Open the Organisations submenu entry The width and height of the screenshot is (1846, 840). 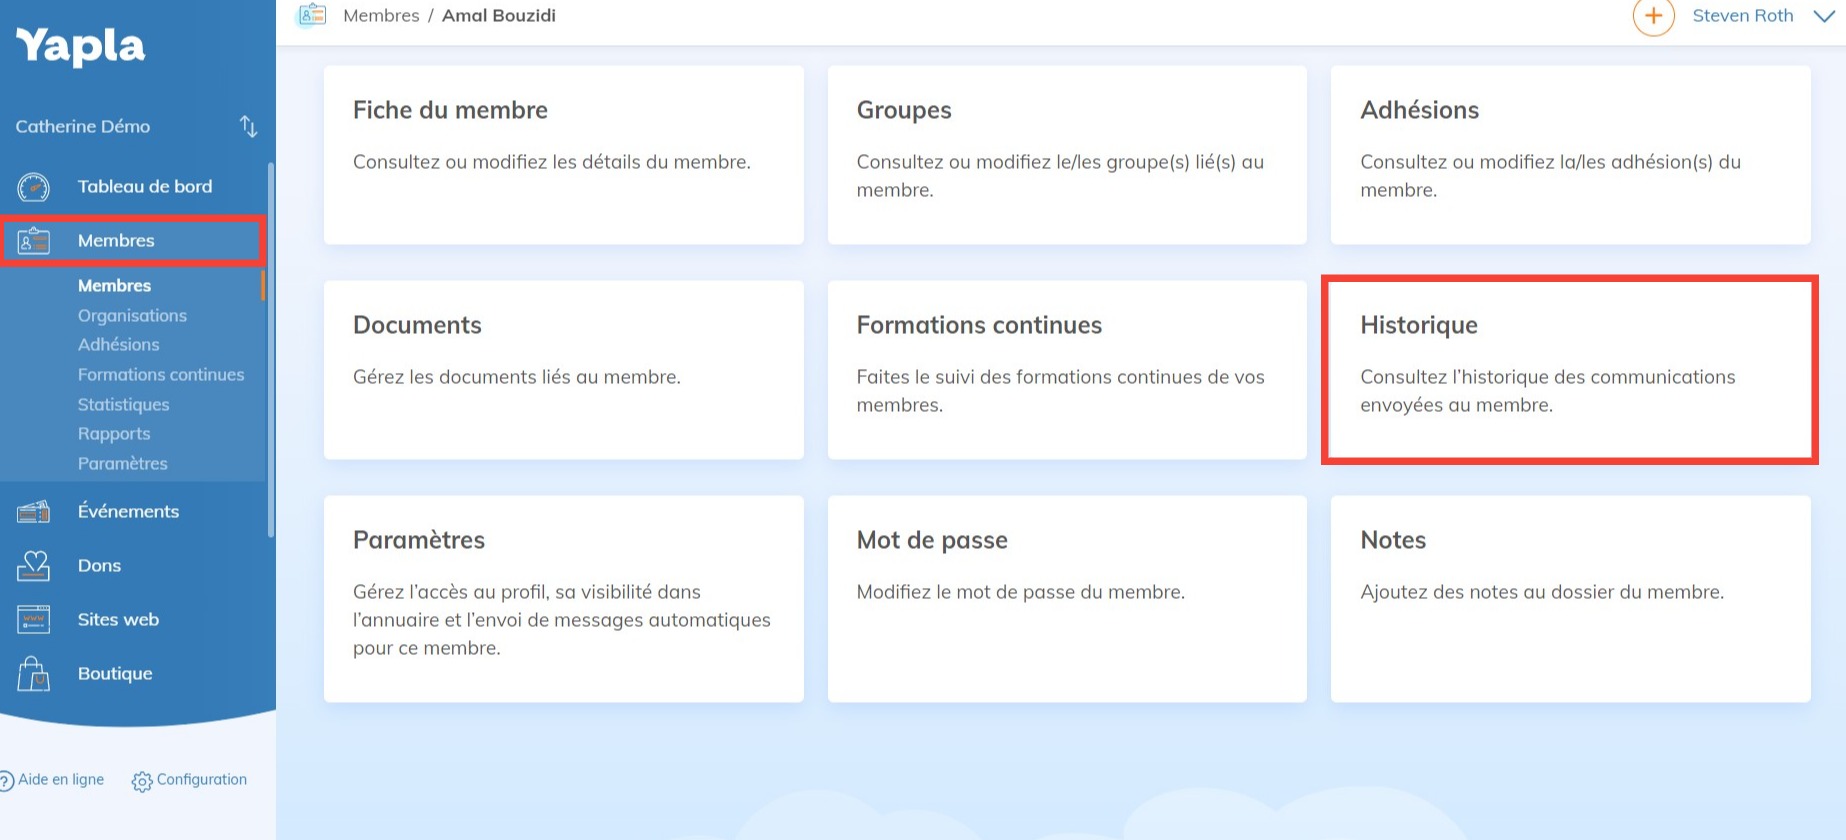pyautogui.click(x=132, y=316)
